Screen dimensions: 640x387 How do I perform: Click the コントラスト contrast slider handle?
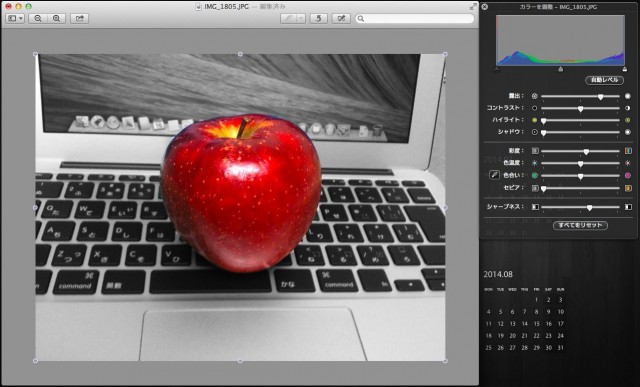[x=580, y=109]
